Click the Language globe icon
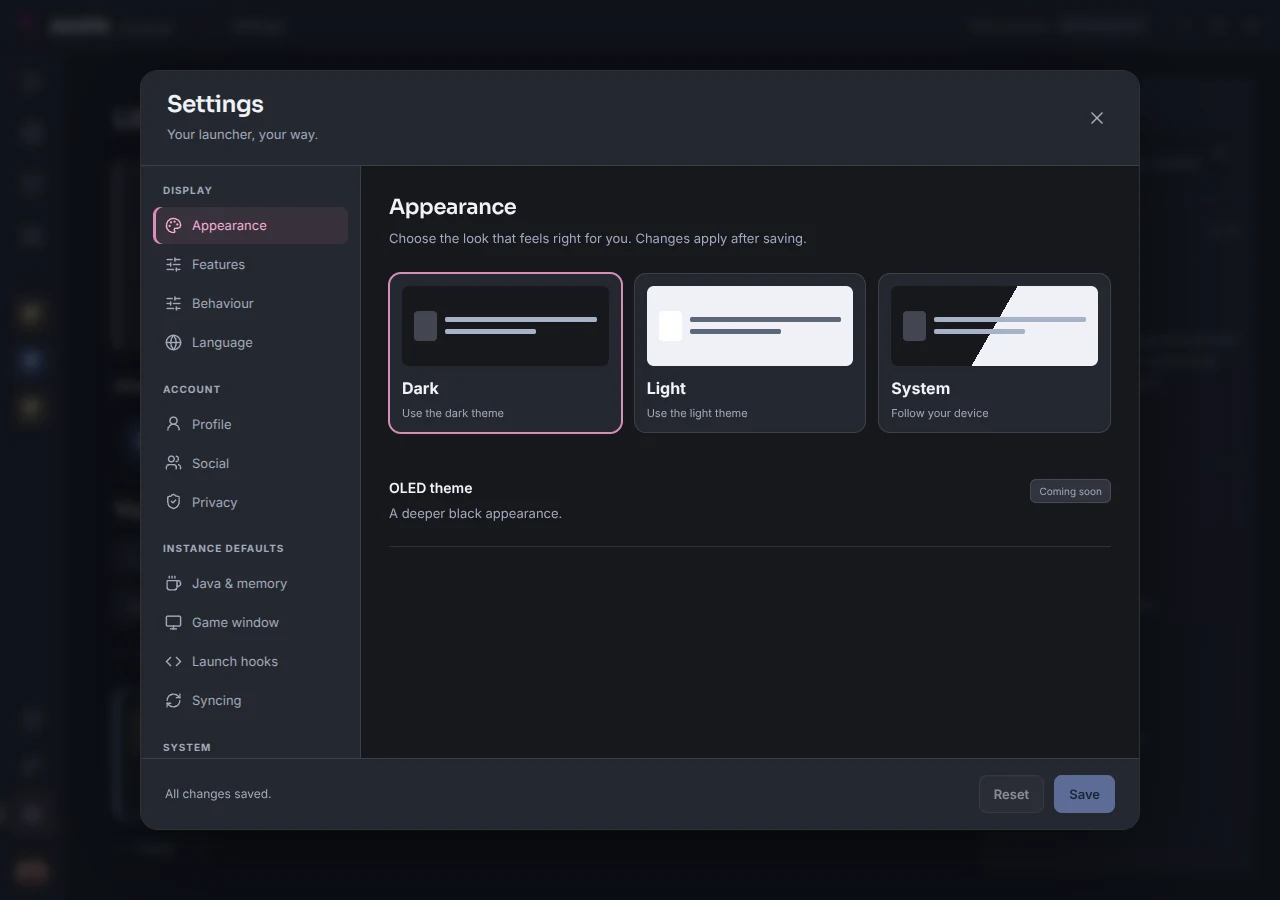The height and width of the screenshot is (900, 1280). click(173, 343)
